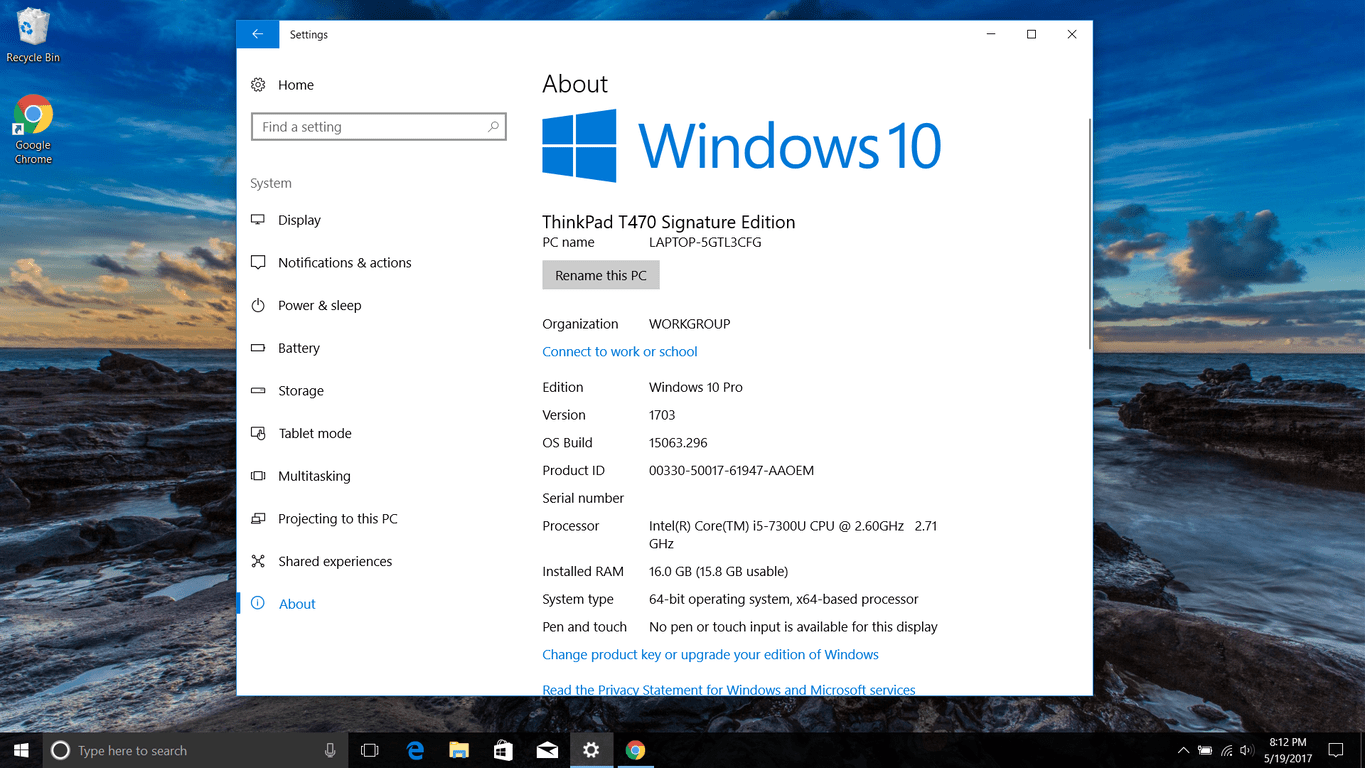Click the Storage drive icon
Screen dimensions: 1365x768
click(x=258, y=391)
